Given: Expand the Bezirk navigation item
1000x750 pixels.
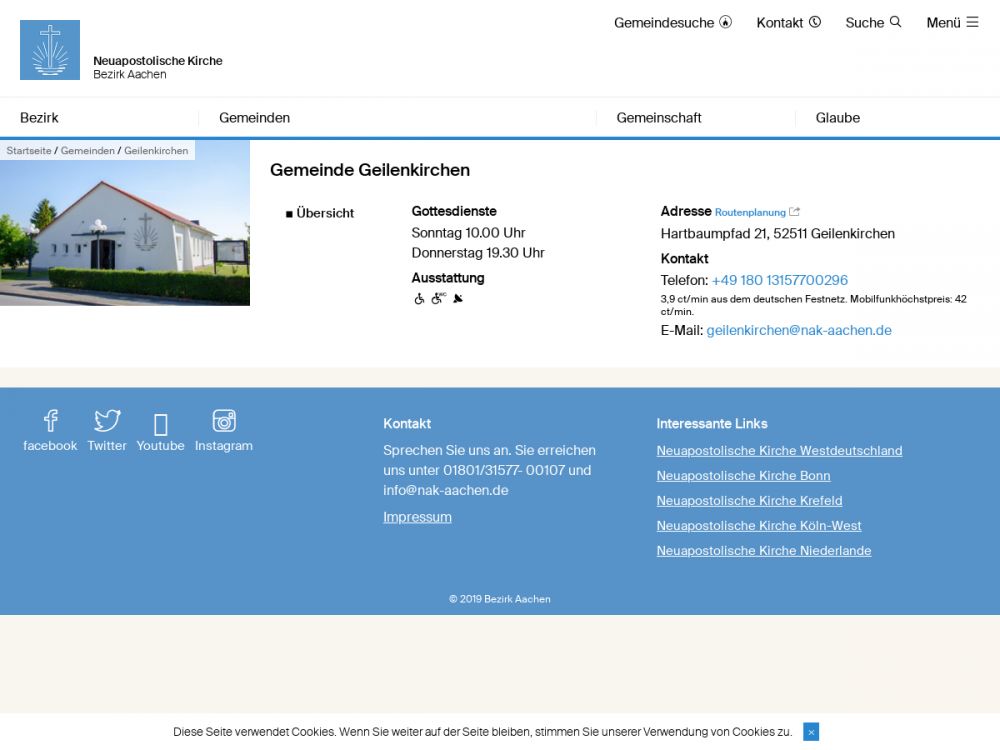Looking at the screenshot, I should (40, 118).
